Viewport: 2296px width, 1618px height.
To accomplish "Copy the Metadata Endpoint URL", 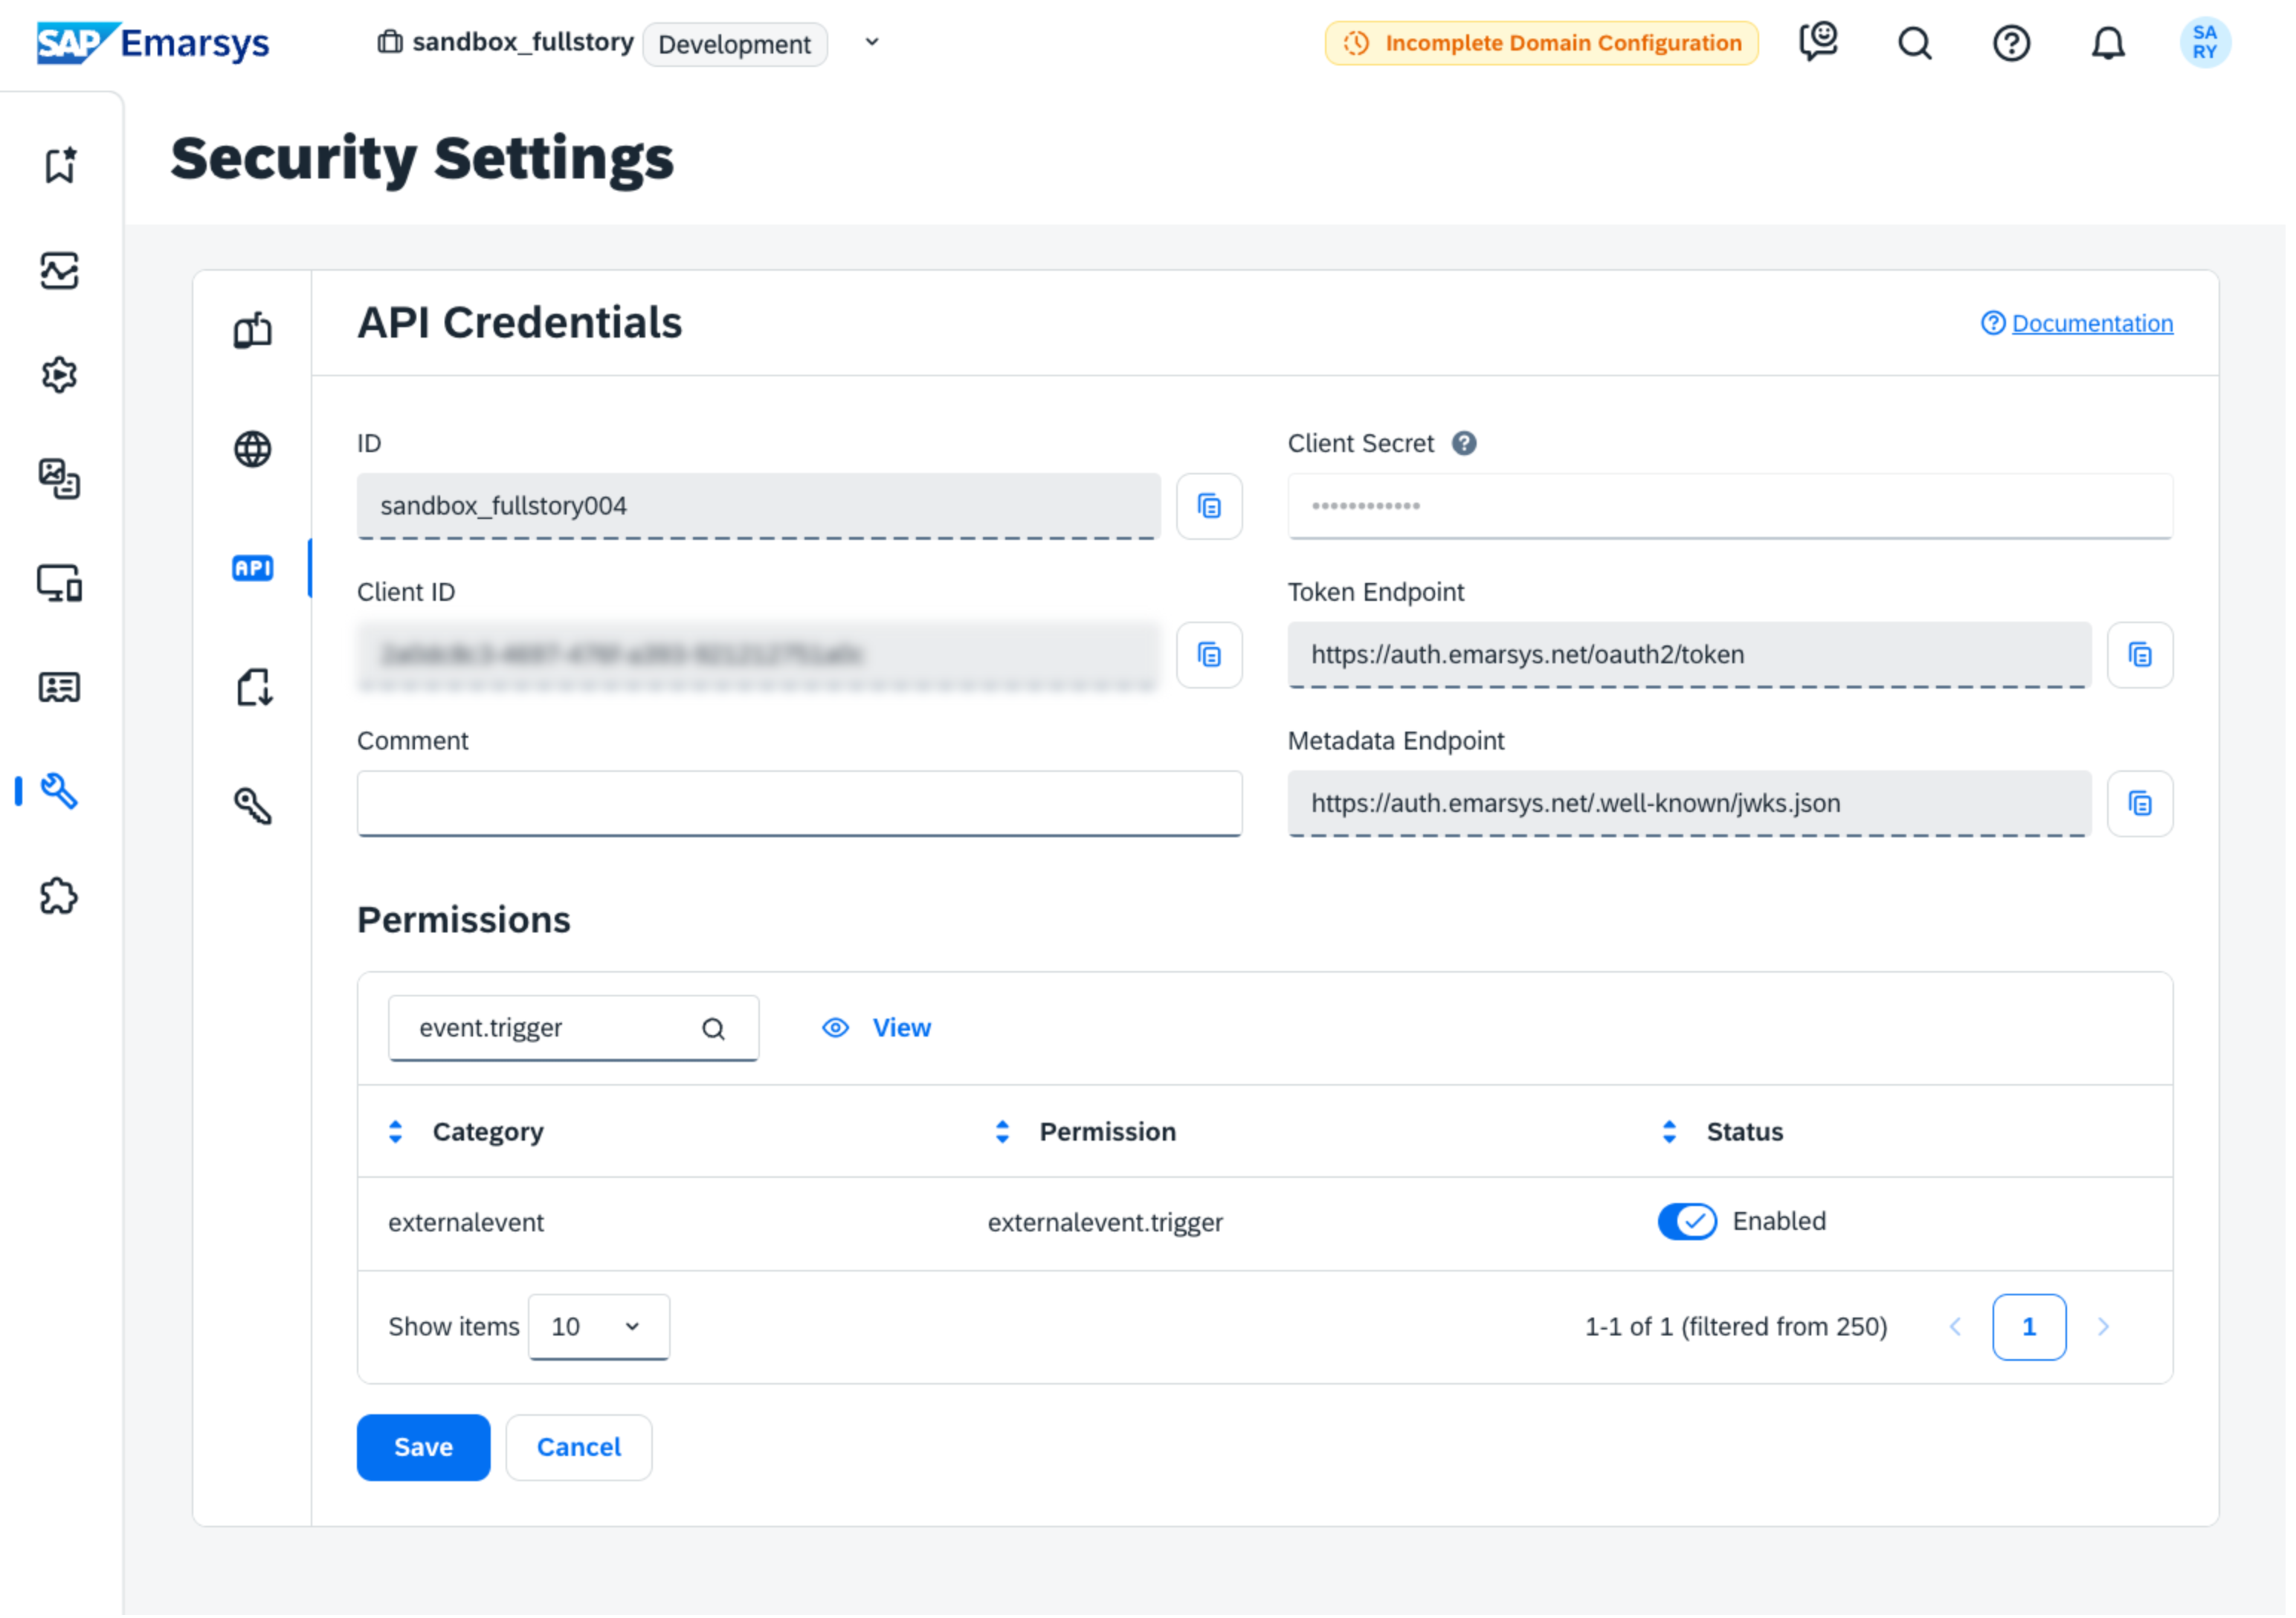I will [2139, 804].
